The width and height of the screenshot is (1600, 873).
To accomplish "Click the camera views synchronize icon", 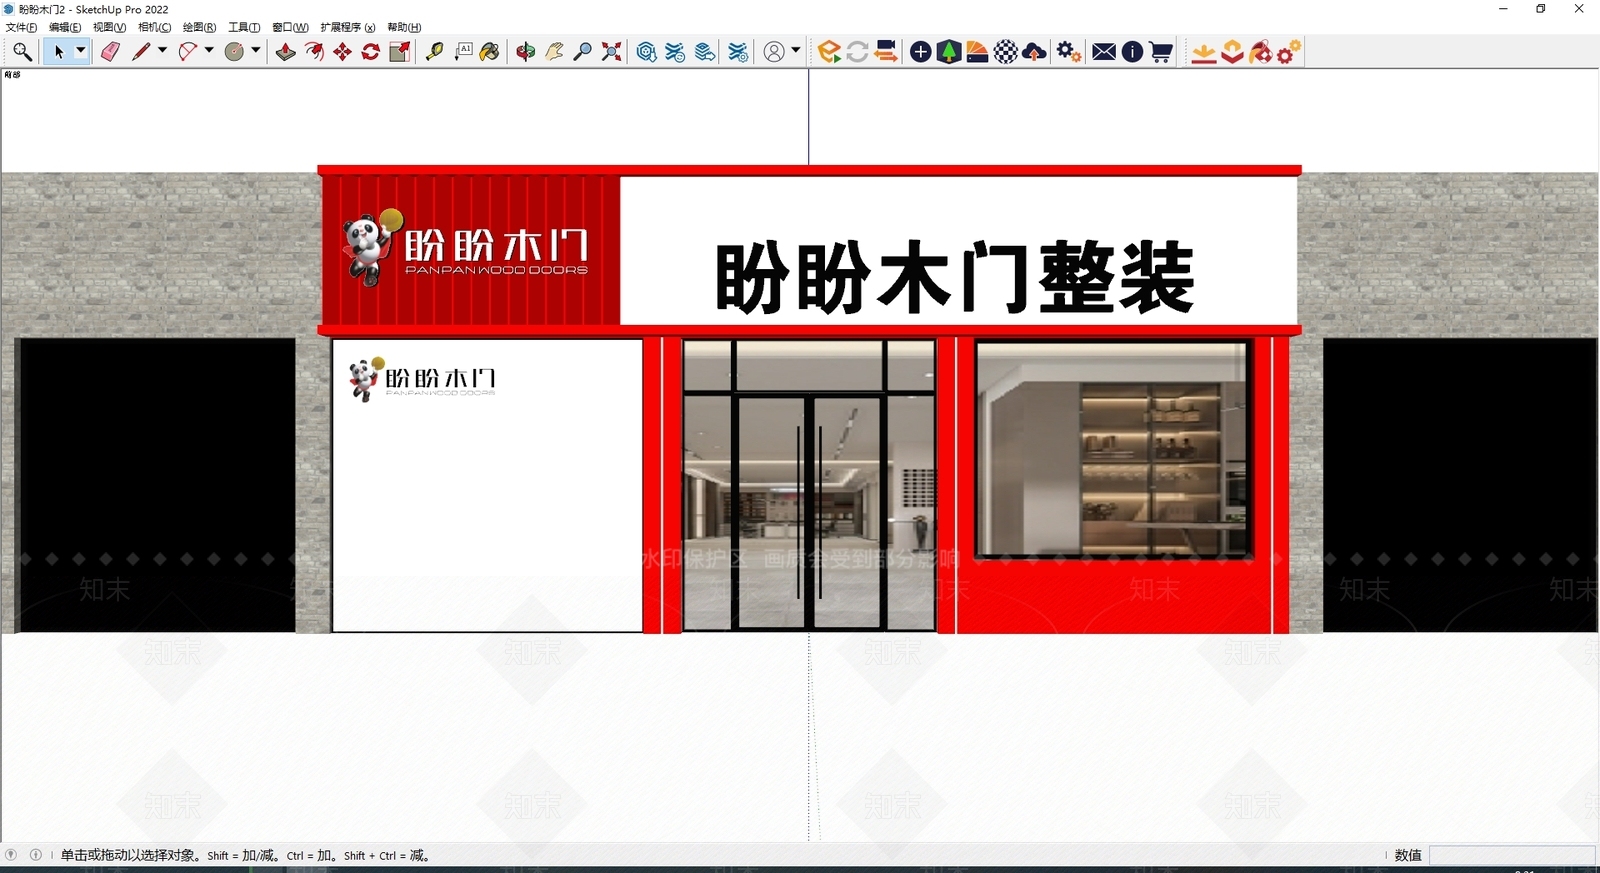I will point(885,52).
